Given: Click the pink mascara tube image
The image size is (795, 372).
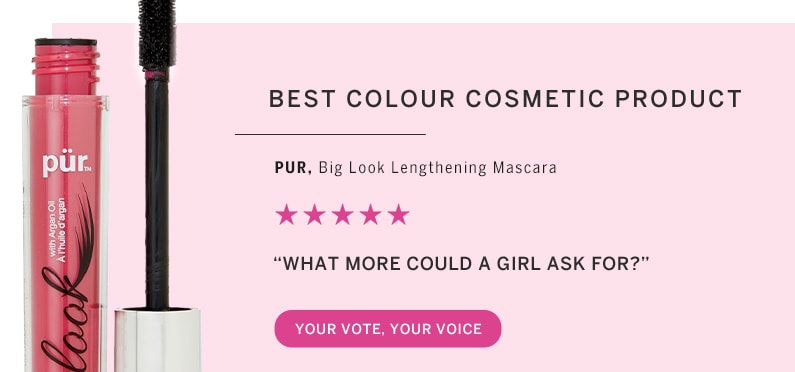Looking at the screenshot, I should click(65, 205).
